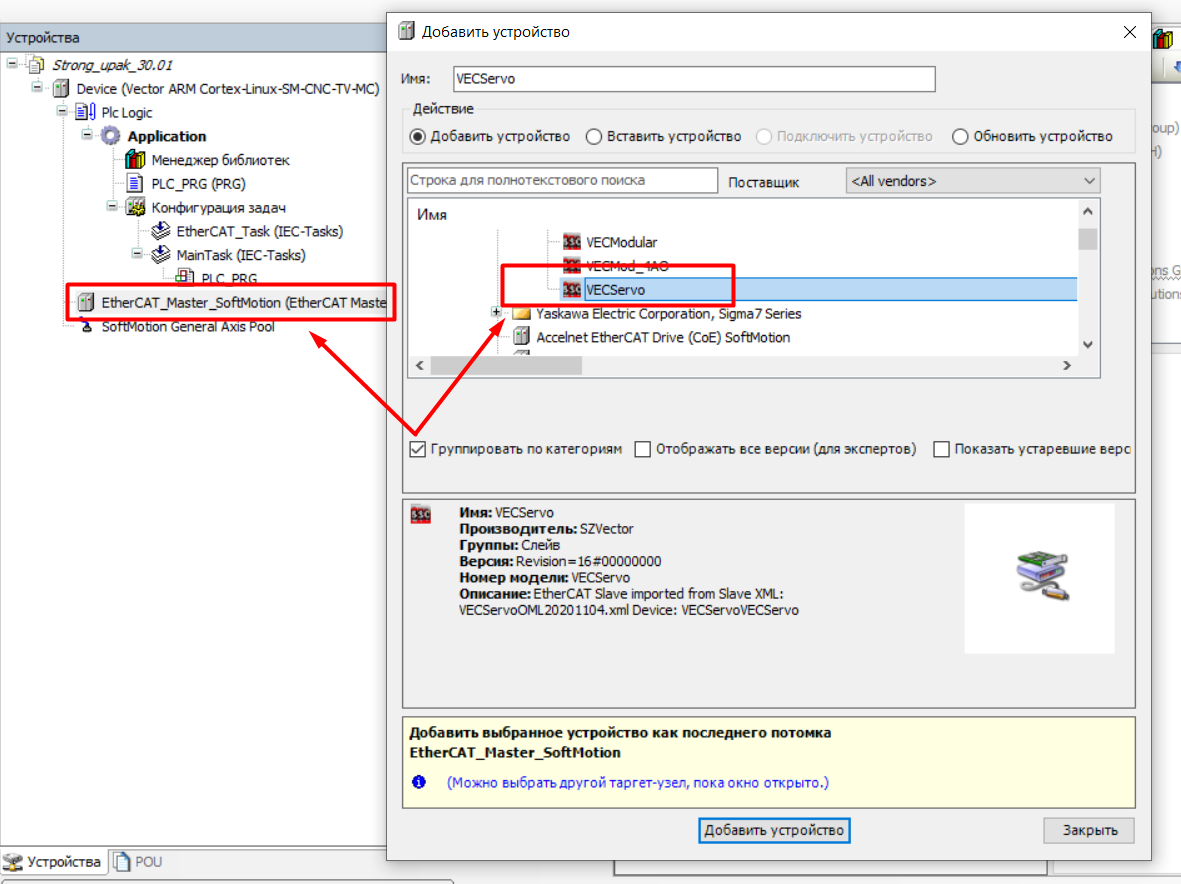
Task: Select 'SoftMotion General Axis Pool' tree item
Action: pyautogui.click(x=188, y=327)
